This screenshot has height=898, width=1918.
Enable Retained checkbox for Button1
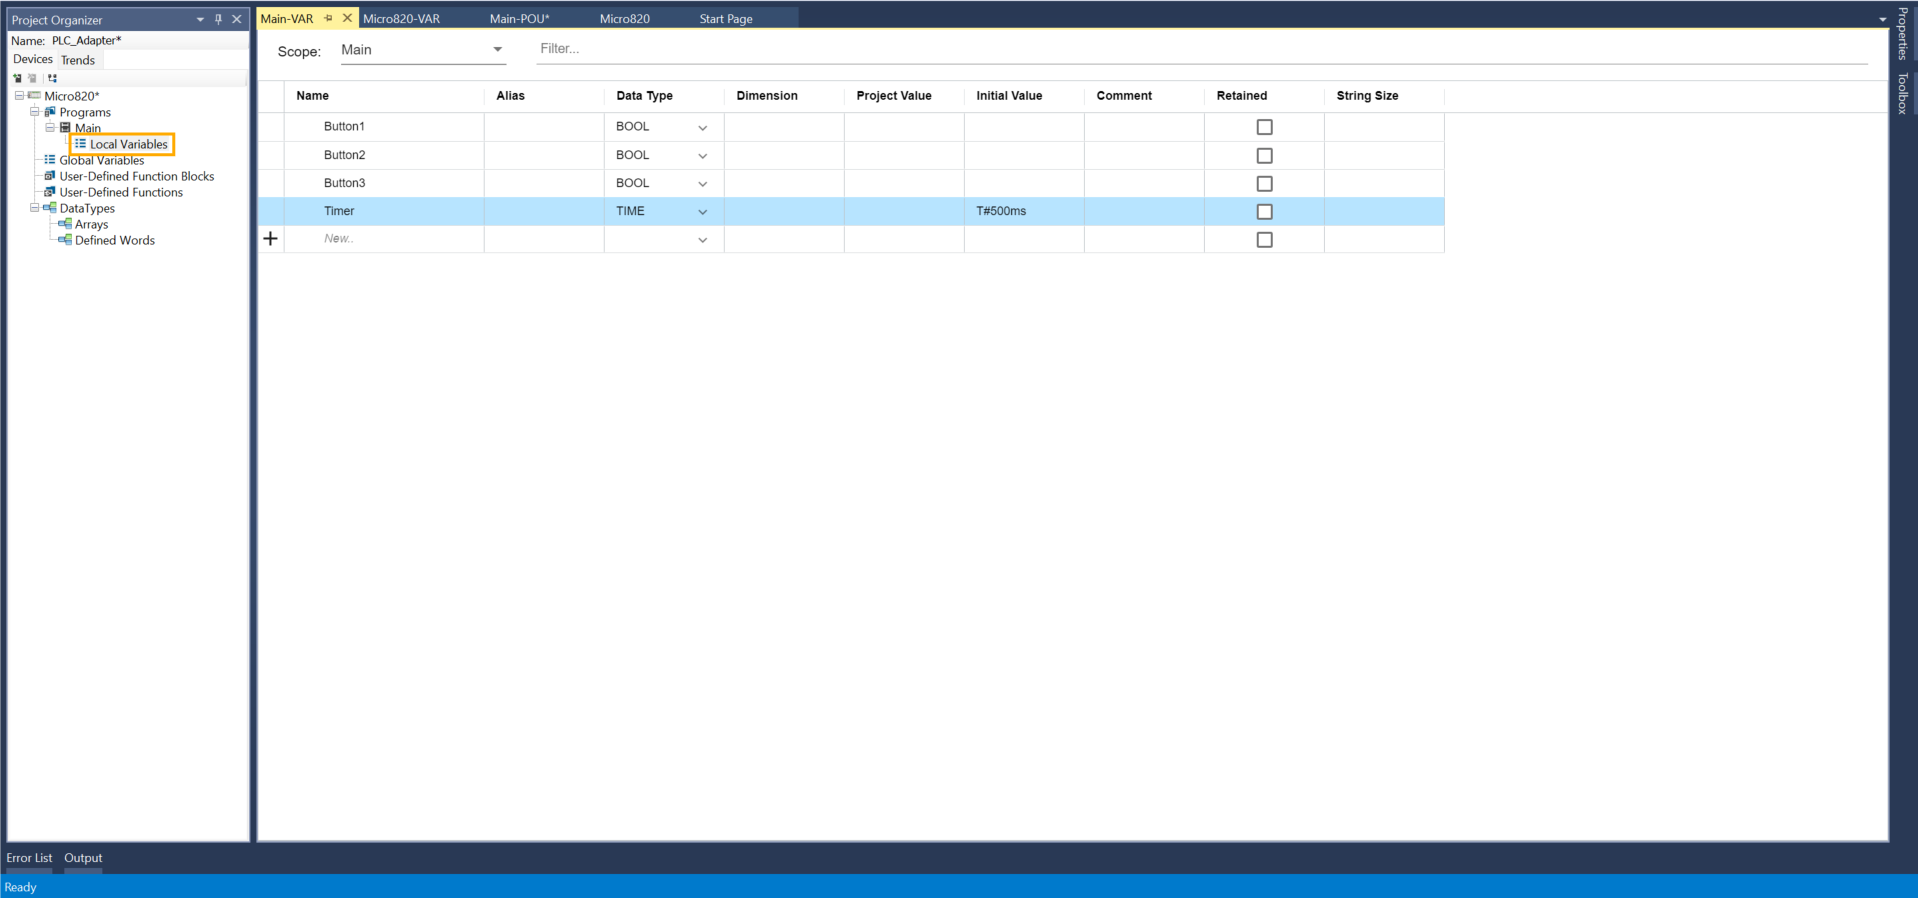coord(1264,127)
